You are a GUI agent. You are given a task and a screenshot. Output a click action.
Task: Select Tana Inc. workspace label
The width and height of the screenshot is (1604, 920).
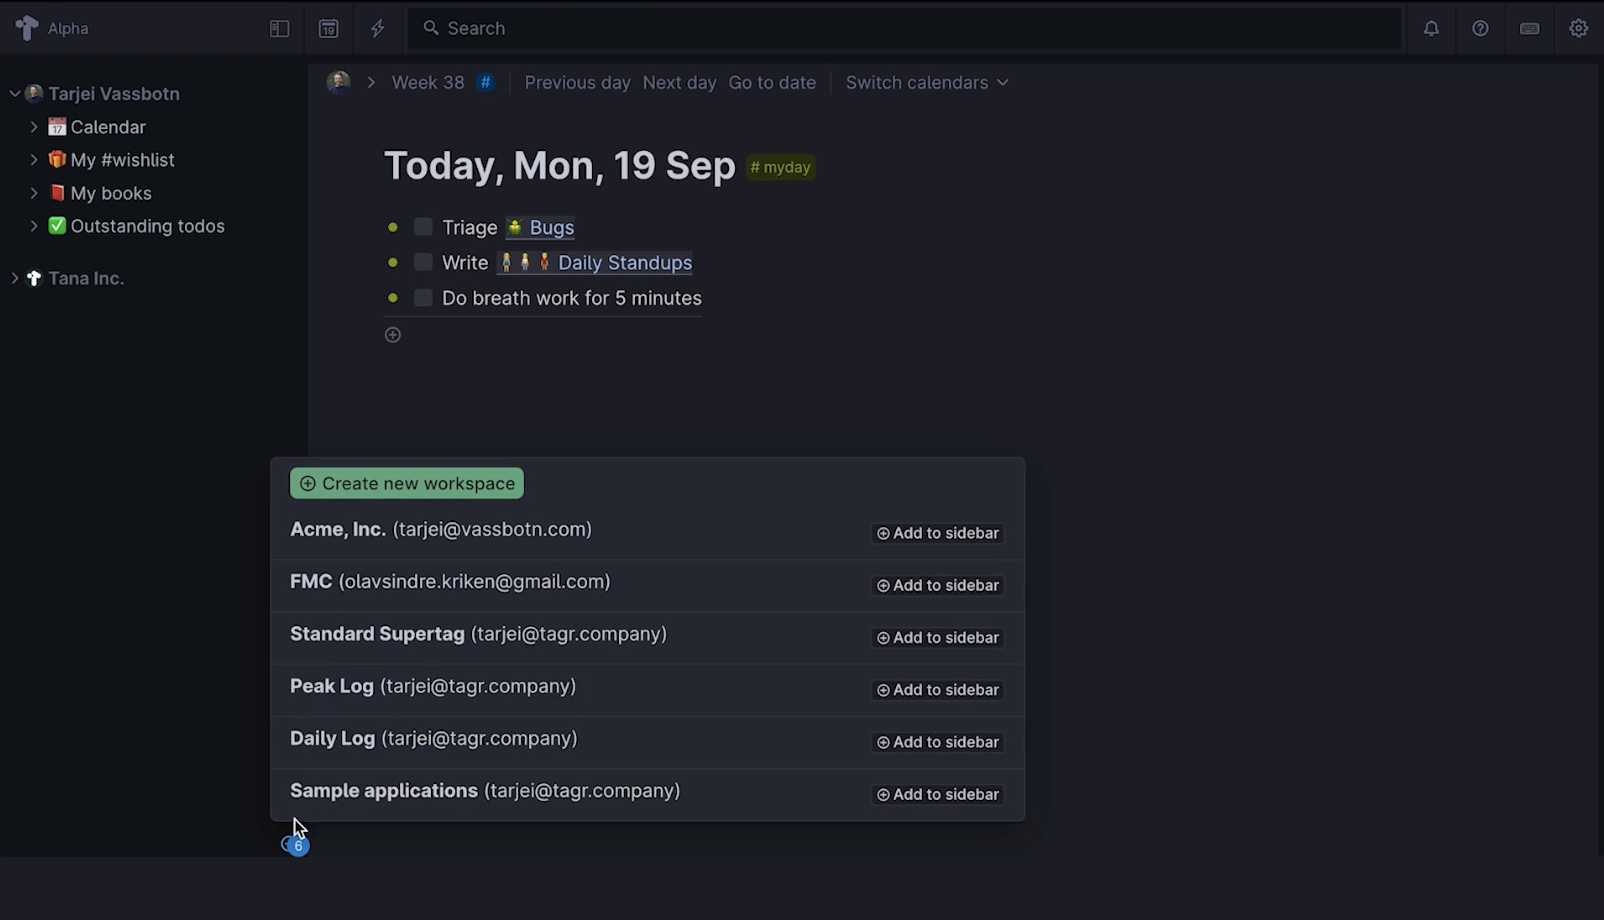[x=86, y=278]
